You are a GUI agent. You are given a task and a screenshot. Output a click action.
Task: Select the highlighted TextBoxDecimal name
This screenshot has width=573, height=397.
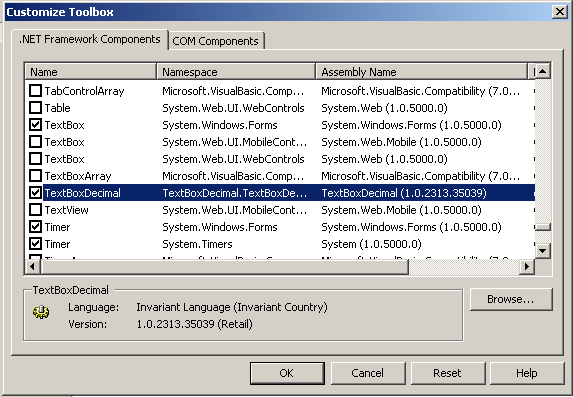pyautogui.click(x=83, y=193)
